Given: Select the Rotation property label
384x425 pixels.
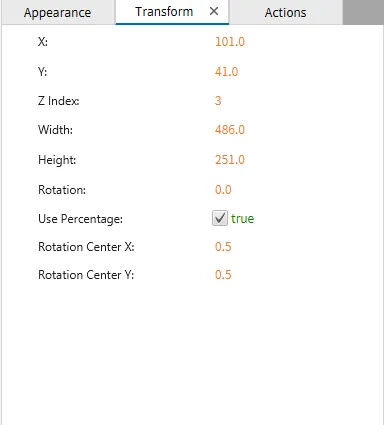Looking at the screenshot, I should coord(62,190).
